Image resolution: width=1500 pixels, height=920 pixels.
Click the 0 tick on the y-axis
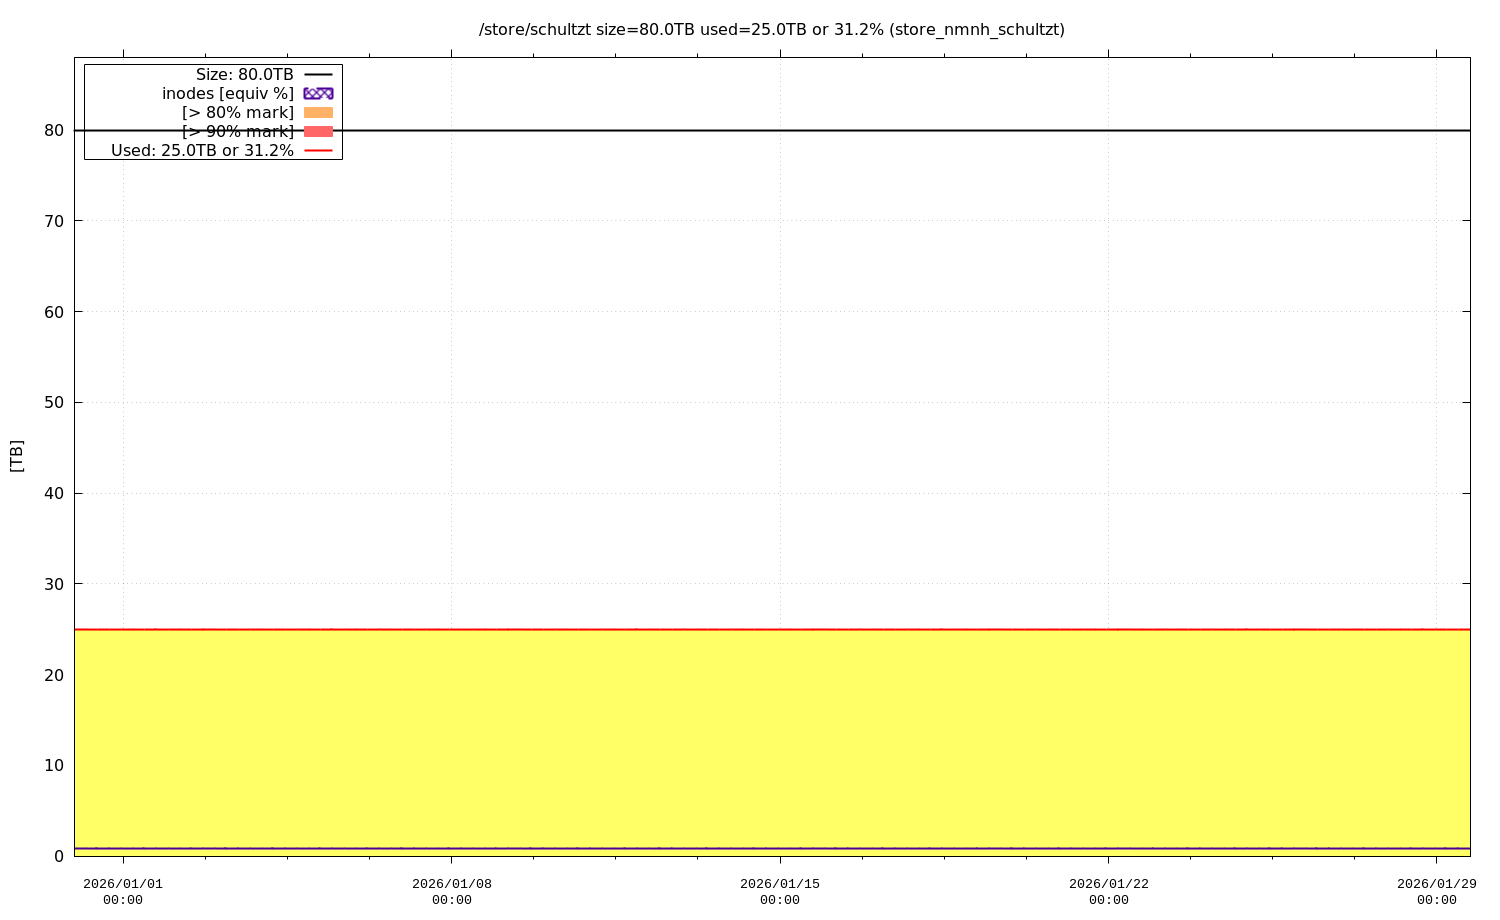click(x=59, y=856)
